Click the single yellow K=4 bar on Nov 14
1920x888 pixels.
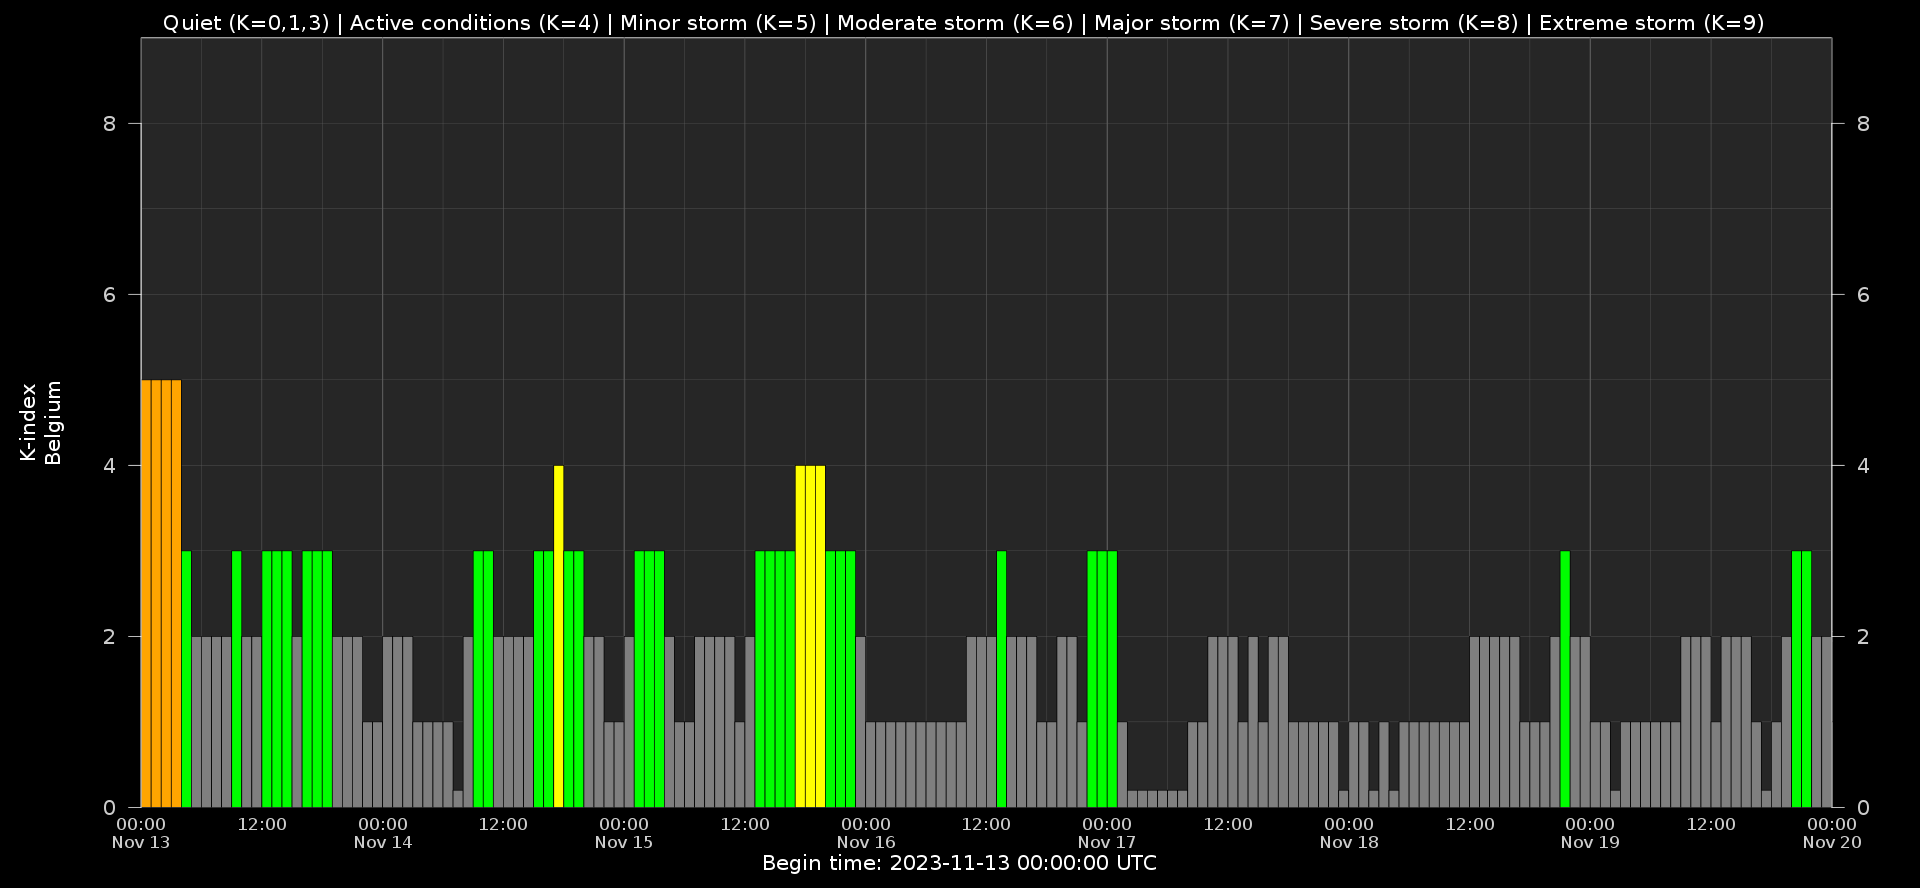[x=559, y=636]
